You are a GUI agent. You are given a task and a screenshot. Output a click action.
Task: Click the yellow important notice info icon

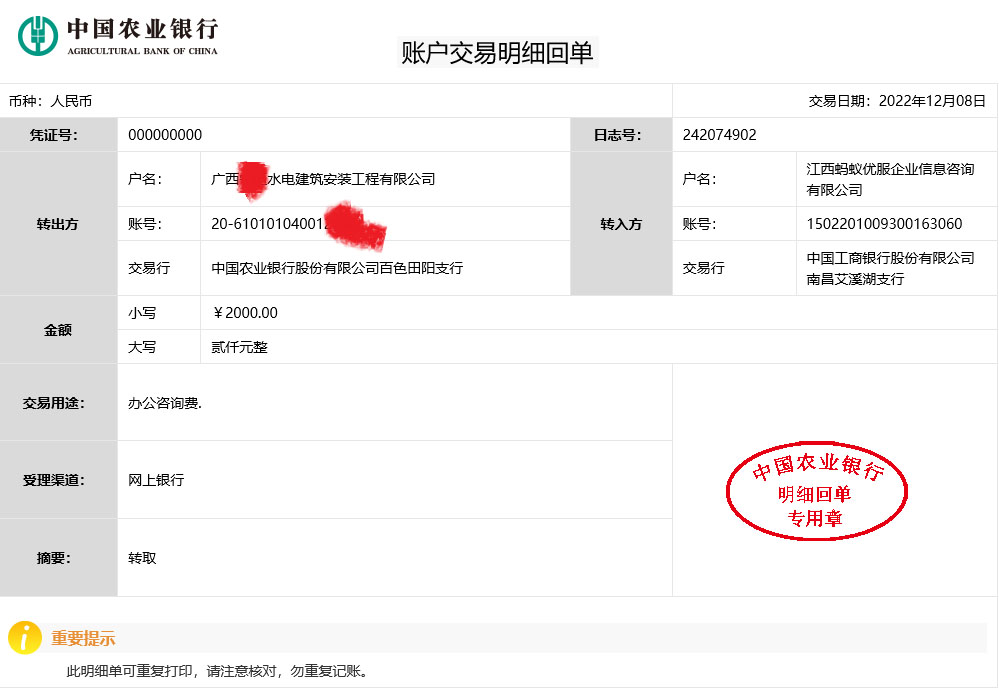click(24, 637)
